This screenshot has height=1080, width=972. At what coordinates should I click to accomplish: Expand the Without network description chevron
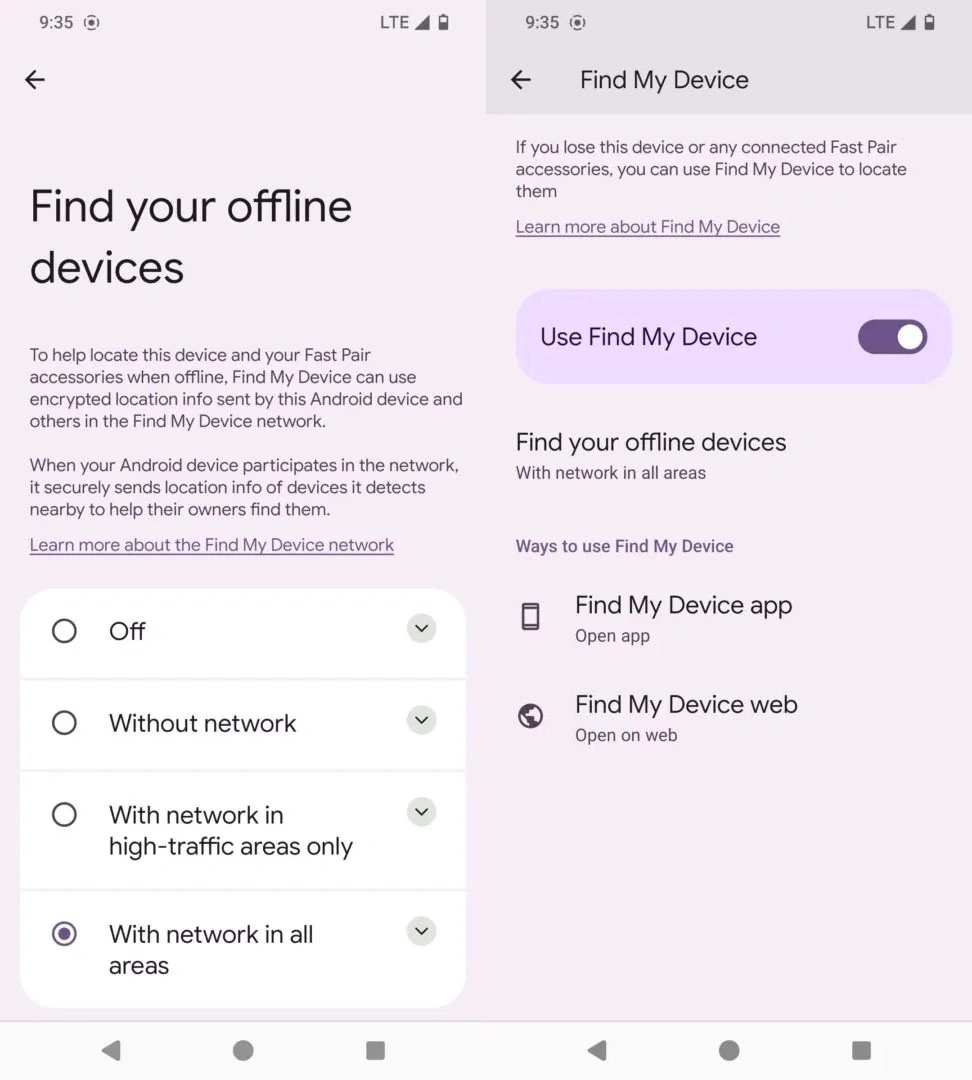(422, 720)
